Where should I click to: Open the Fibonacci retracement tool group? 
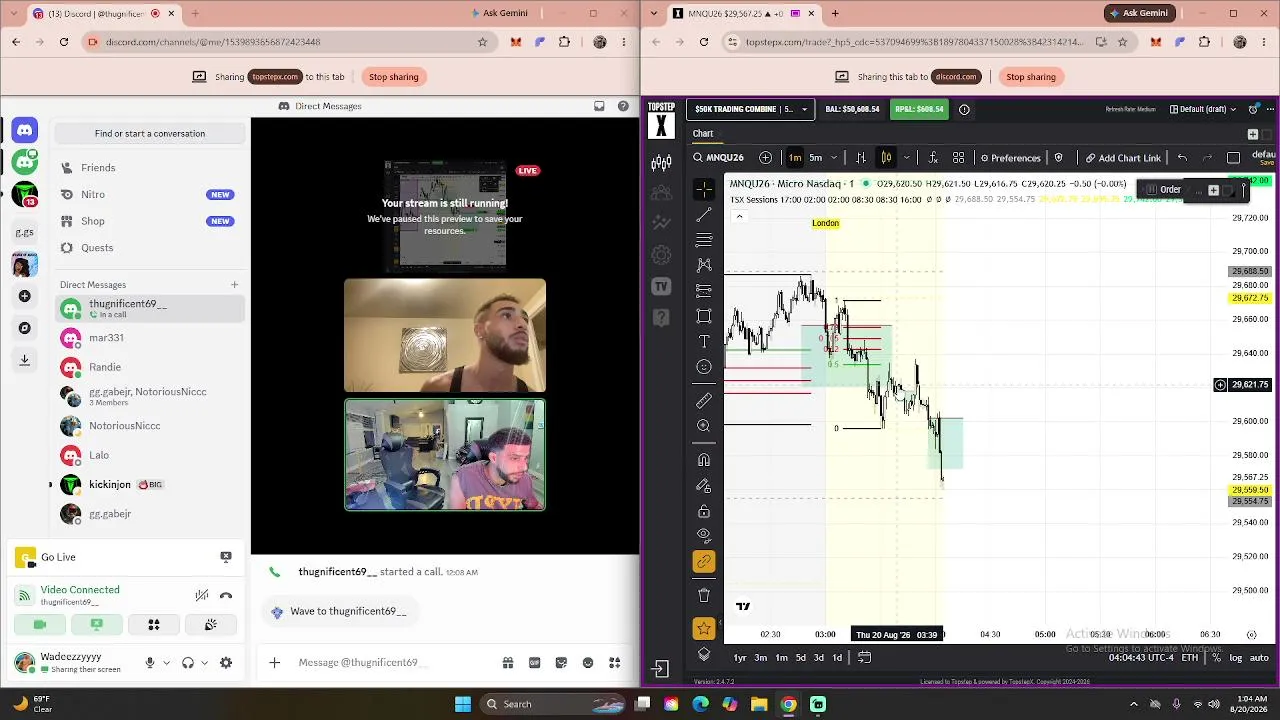coord(704,240)
